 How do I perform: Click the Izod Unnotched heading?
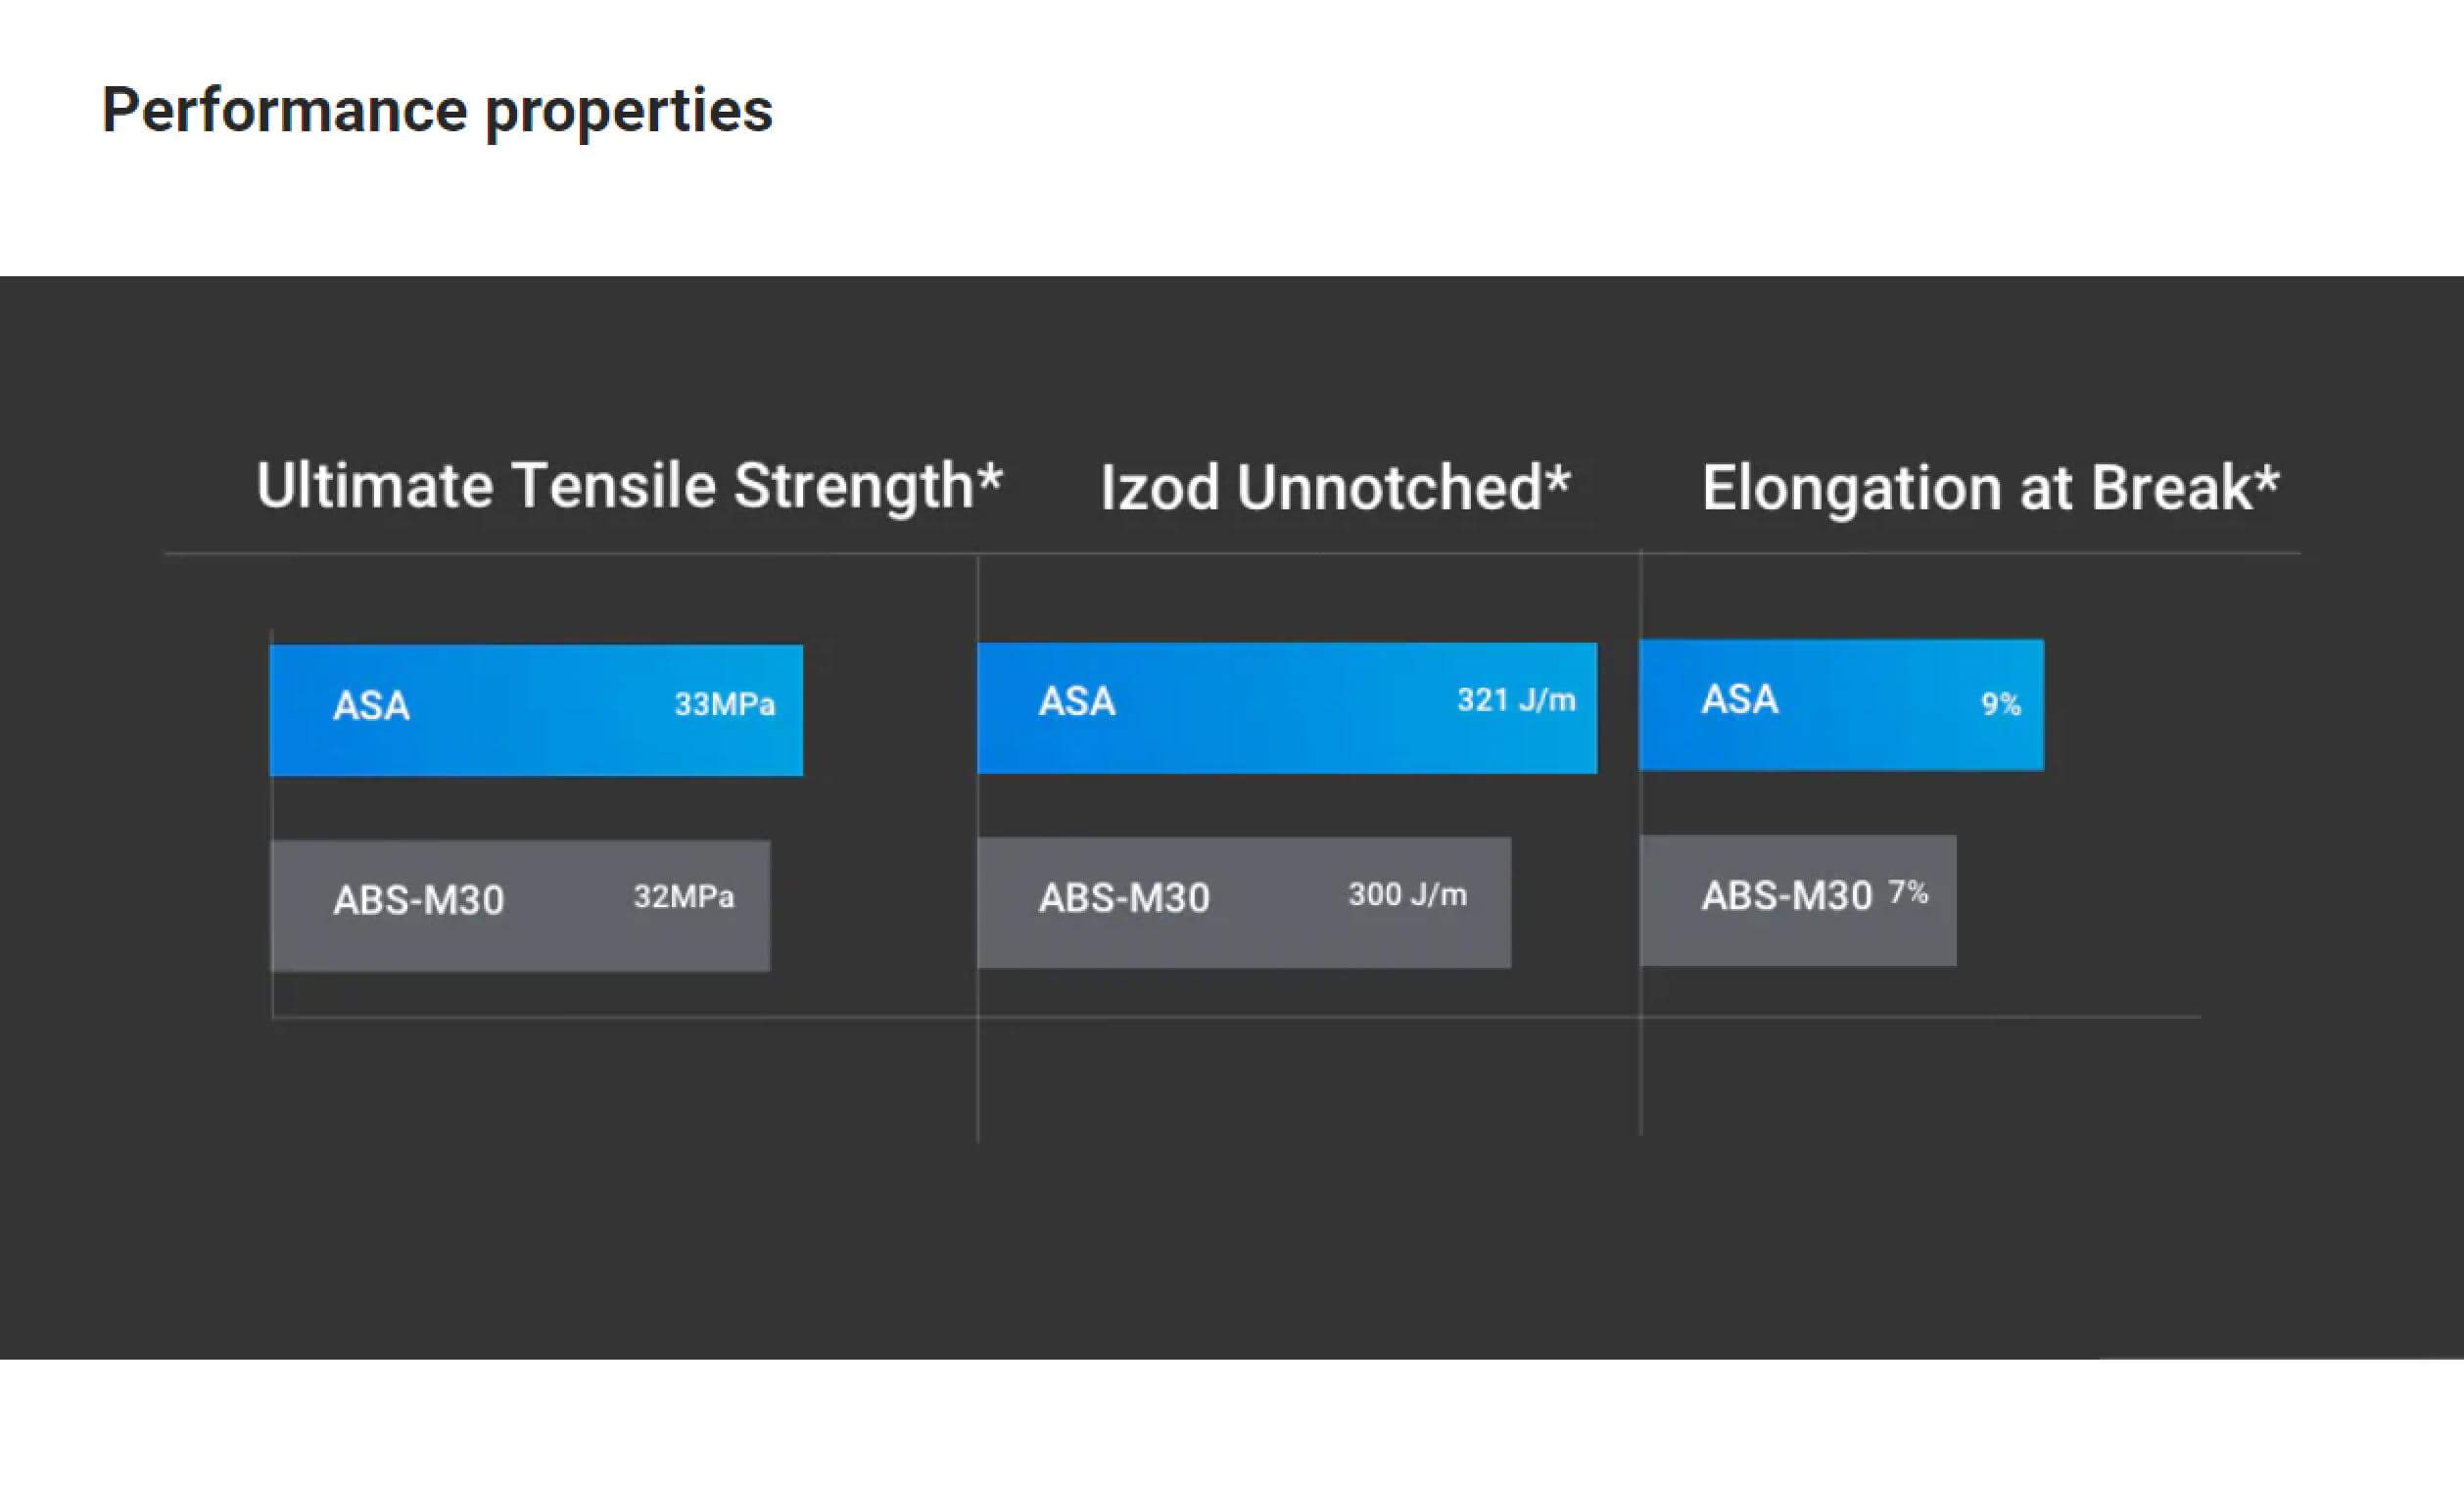click(1335, 488)
